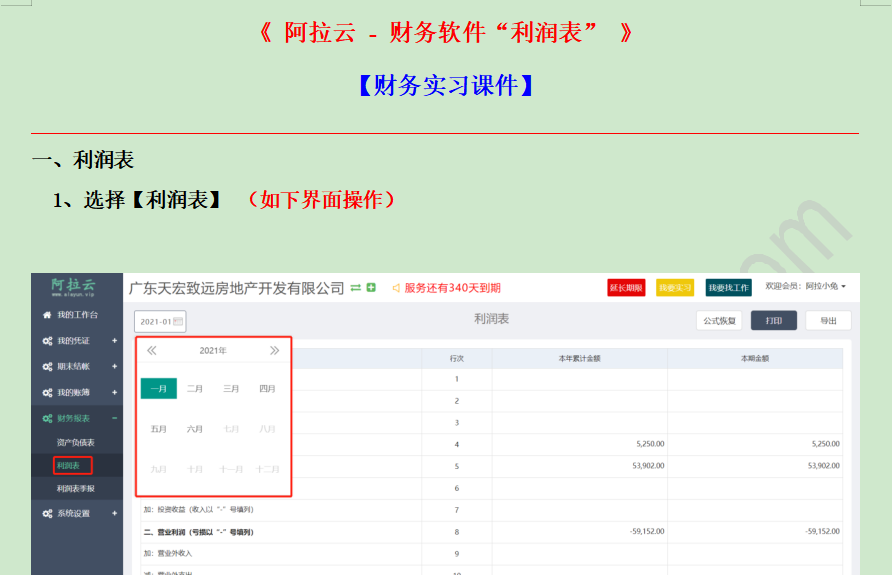Select 五月 in the month picker
Viewport: 892px width, 575px height.
pos(159,429)
